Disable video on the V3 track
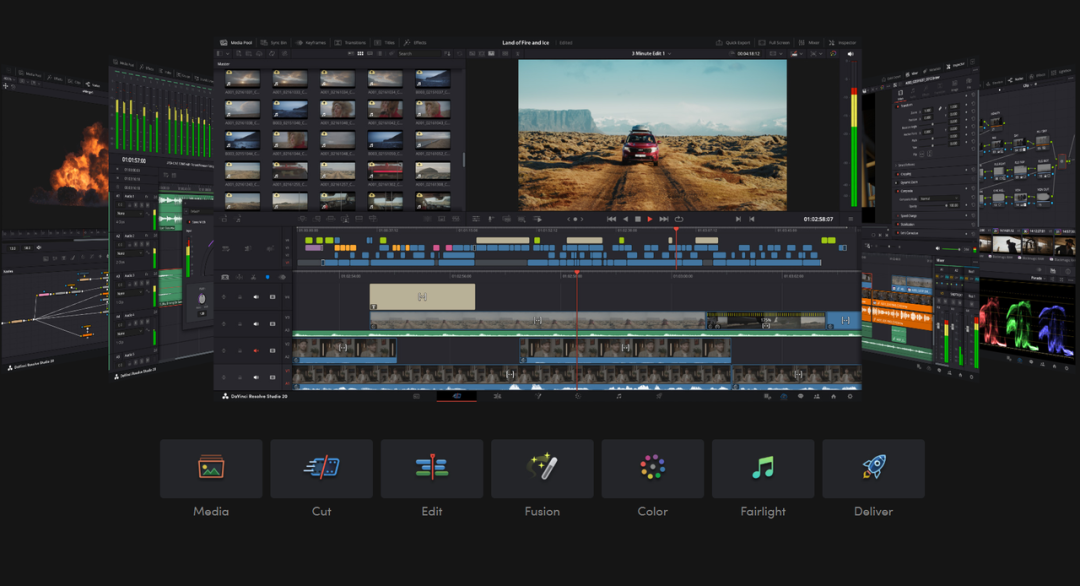 (x=273, y=324)
